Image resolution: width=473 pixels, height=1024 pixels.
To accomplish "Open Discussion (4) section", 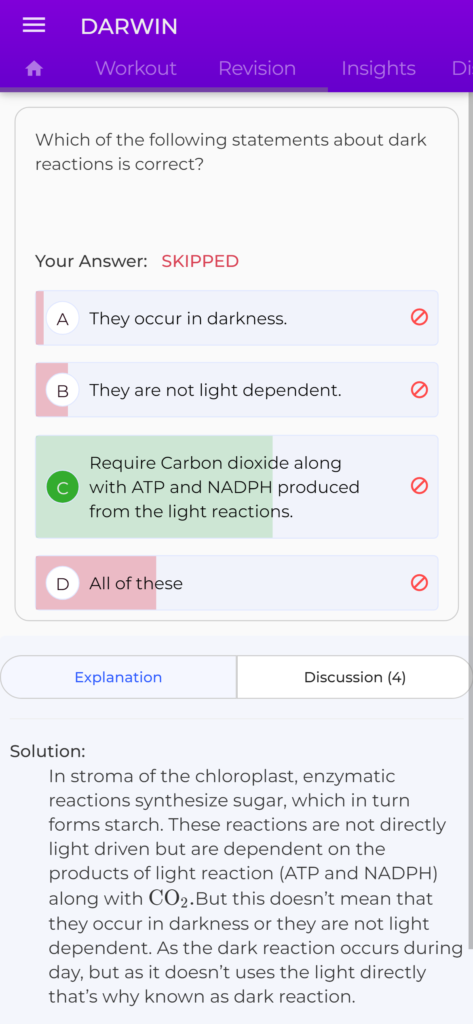I will 355,677.
